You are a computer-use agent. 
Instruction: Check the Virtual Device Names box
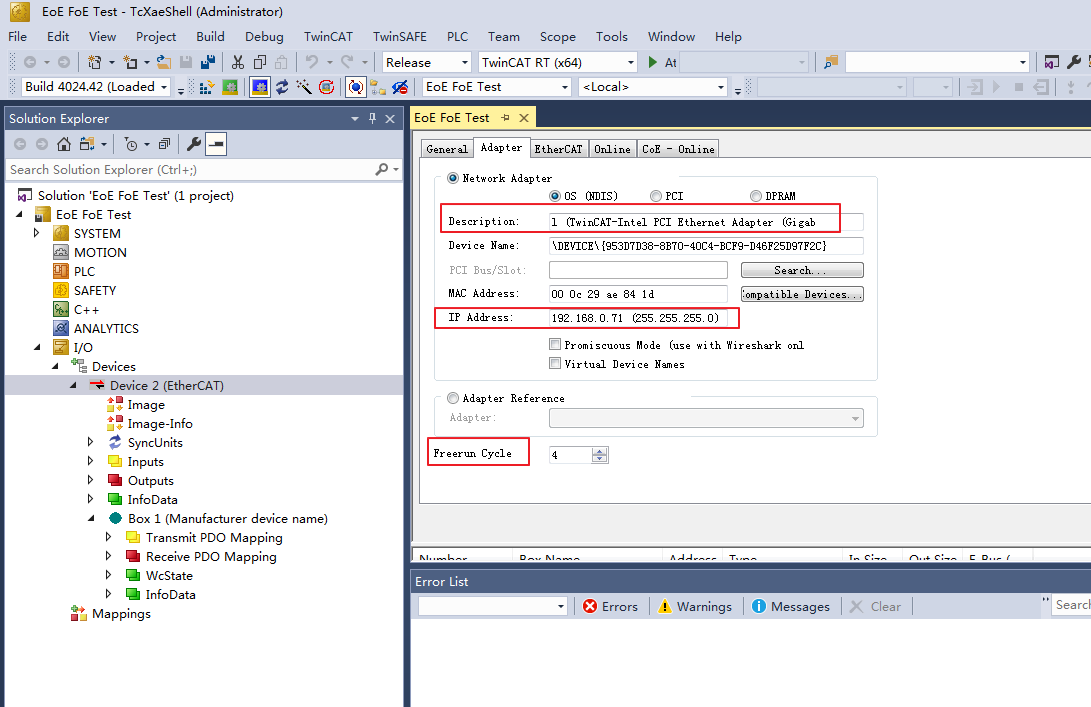coord(555,363)
